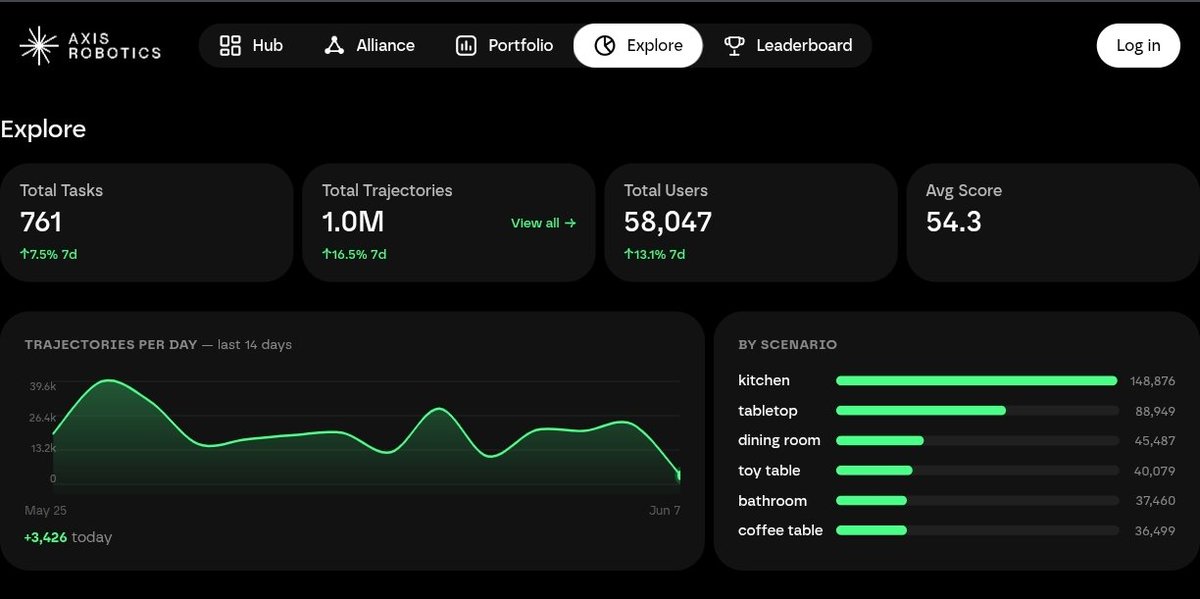The height and width of the screenshot is (599, 1200).
Task: Click the tabletop scenario label
Action: coord(768,411)
